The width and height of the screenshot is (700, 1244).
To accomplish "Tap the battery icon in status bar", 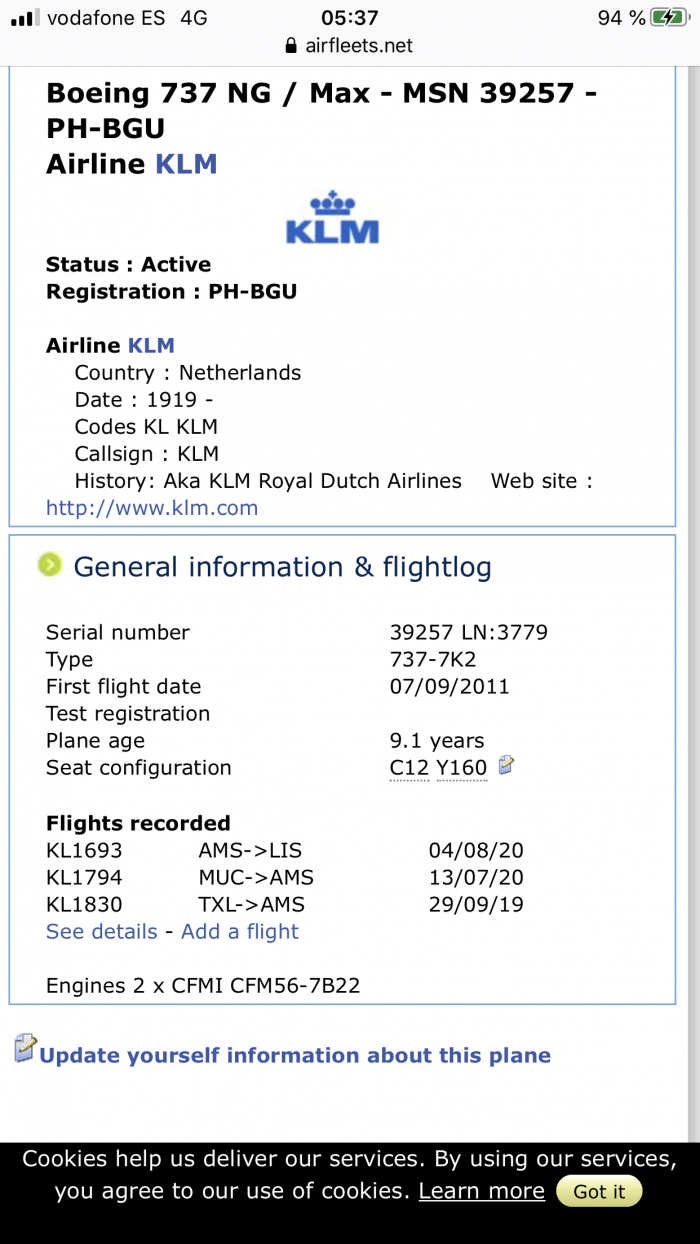I will [x=667, y=17].
